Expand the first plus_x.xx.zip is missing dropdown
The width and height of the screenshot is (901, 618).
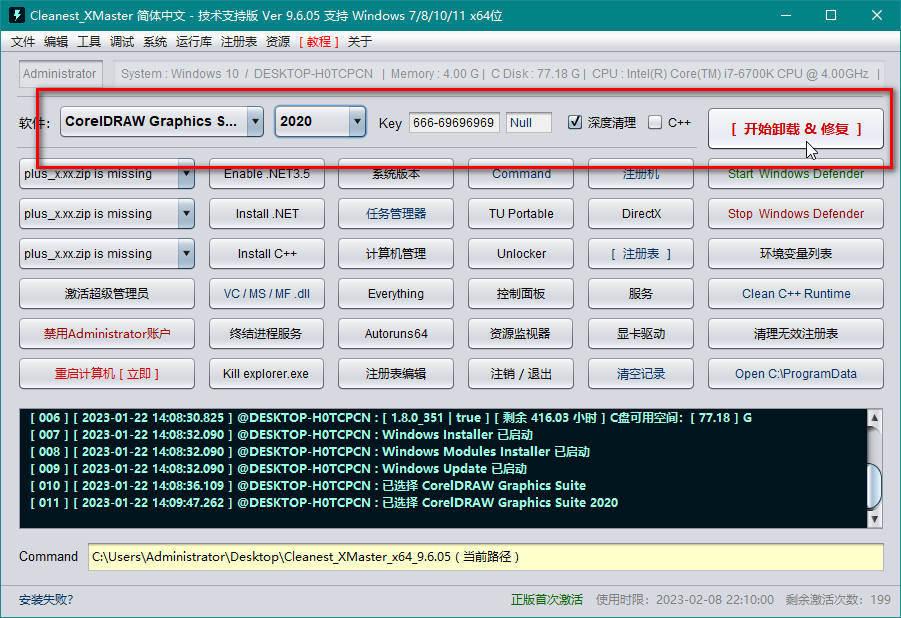click(x=186, y=174)
